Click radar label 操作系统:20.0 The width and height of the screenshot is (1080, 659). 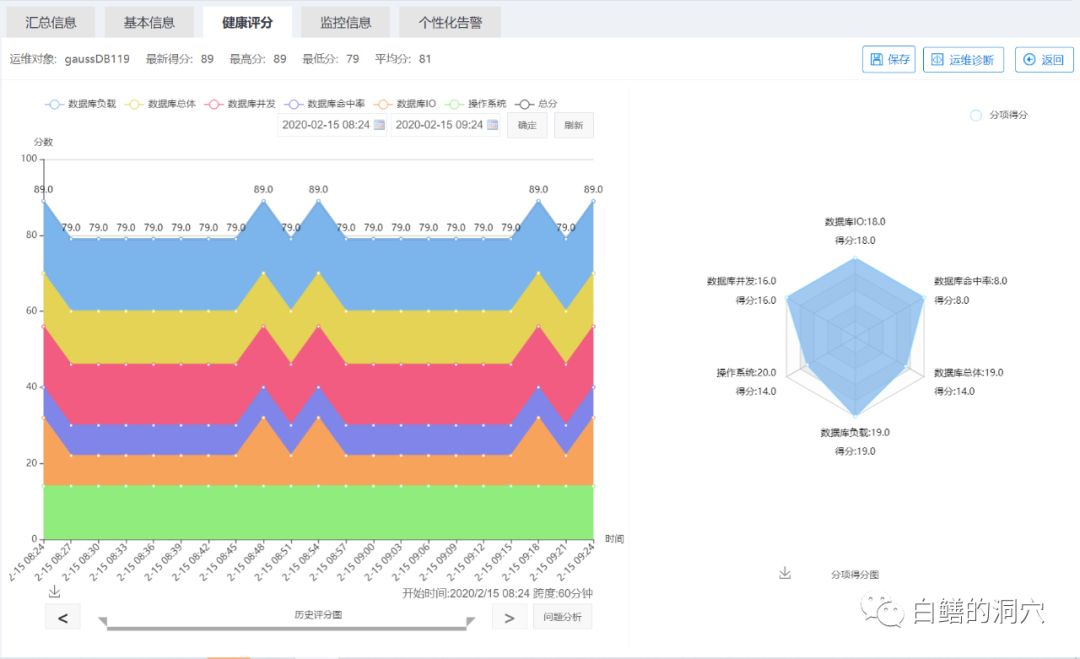click(746, 373)
